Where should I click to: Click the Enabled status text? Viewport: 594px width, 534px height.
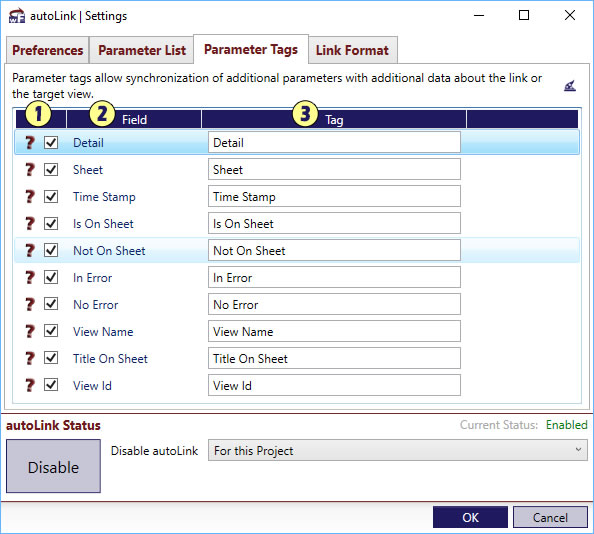pyautogui.click(x=566, y=425)
